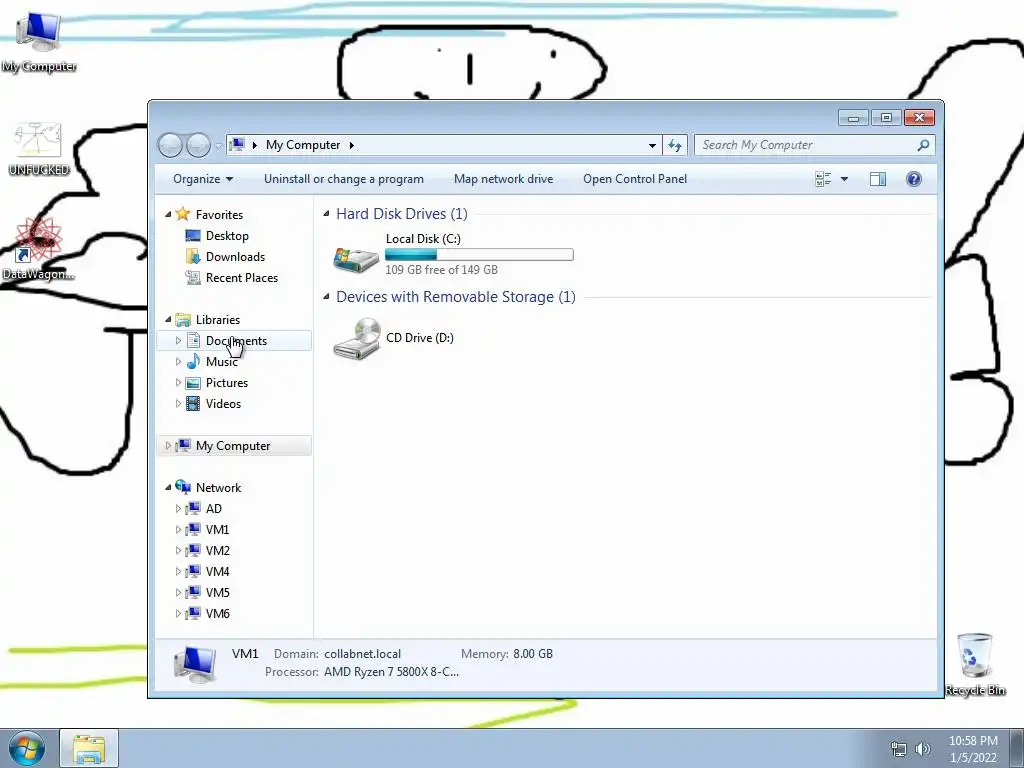The width and height of the screenshot is (1024, 768).
Task: Open the view options dropdown arrow
Action: tap(844, 179)
